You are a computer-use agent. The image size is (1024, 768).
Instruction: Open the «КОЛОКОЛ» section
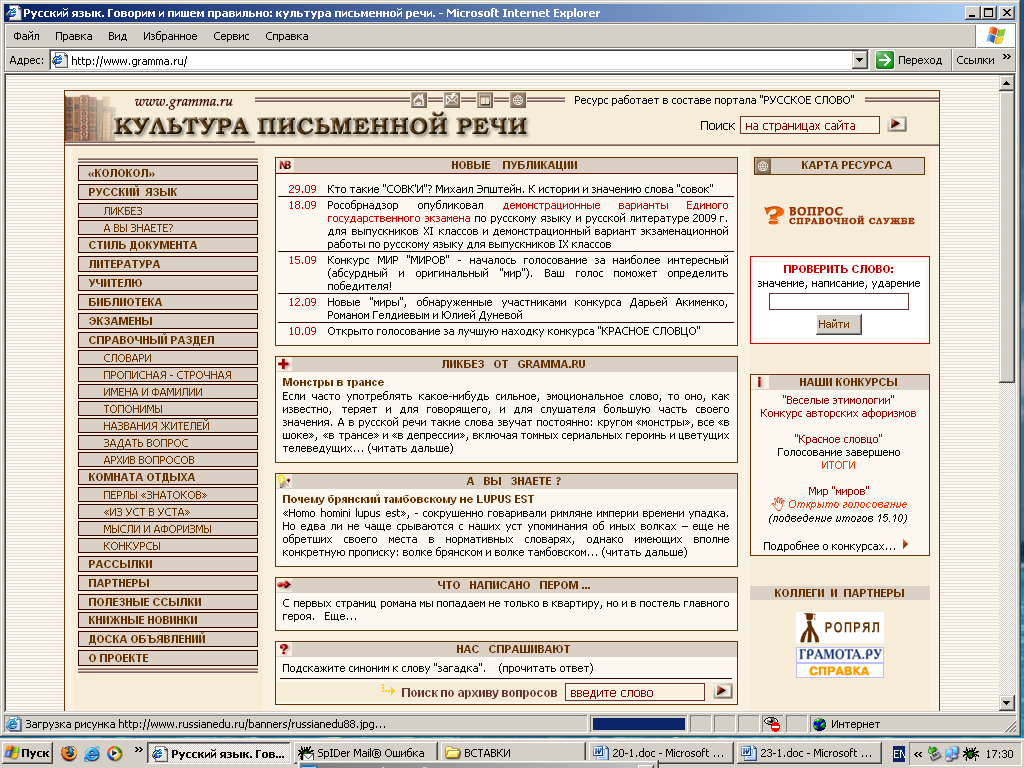click(x=168, y=173)
